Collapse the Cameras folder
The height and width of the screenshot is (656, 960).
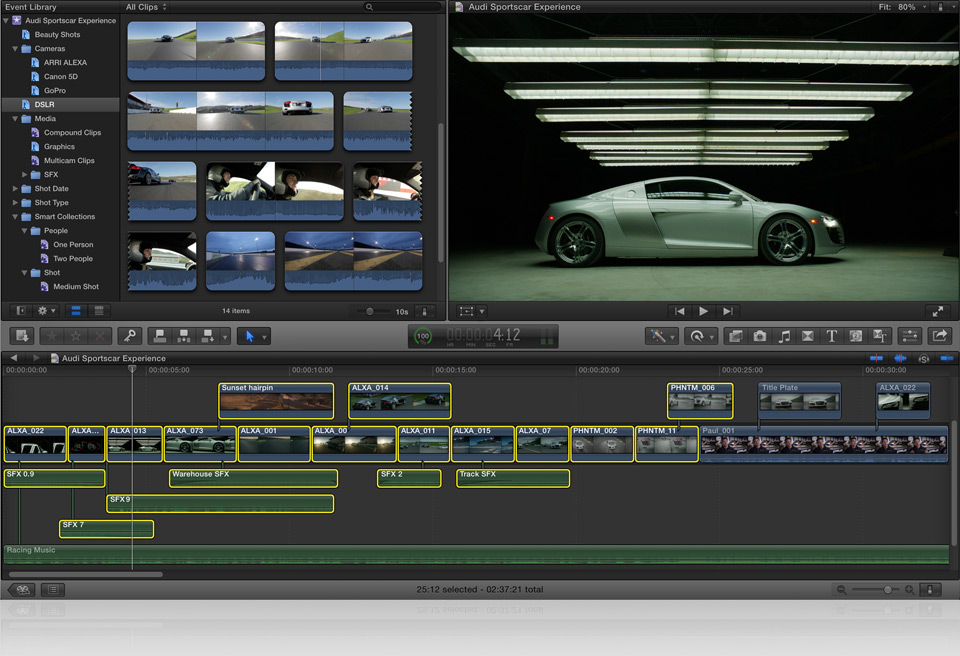click(x=15, y=48)
